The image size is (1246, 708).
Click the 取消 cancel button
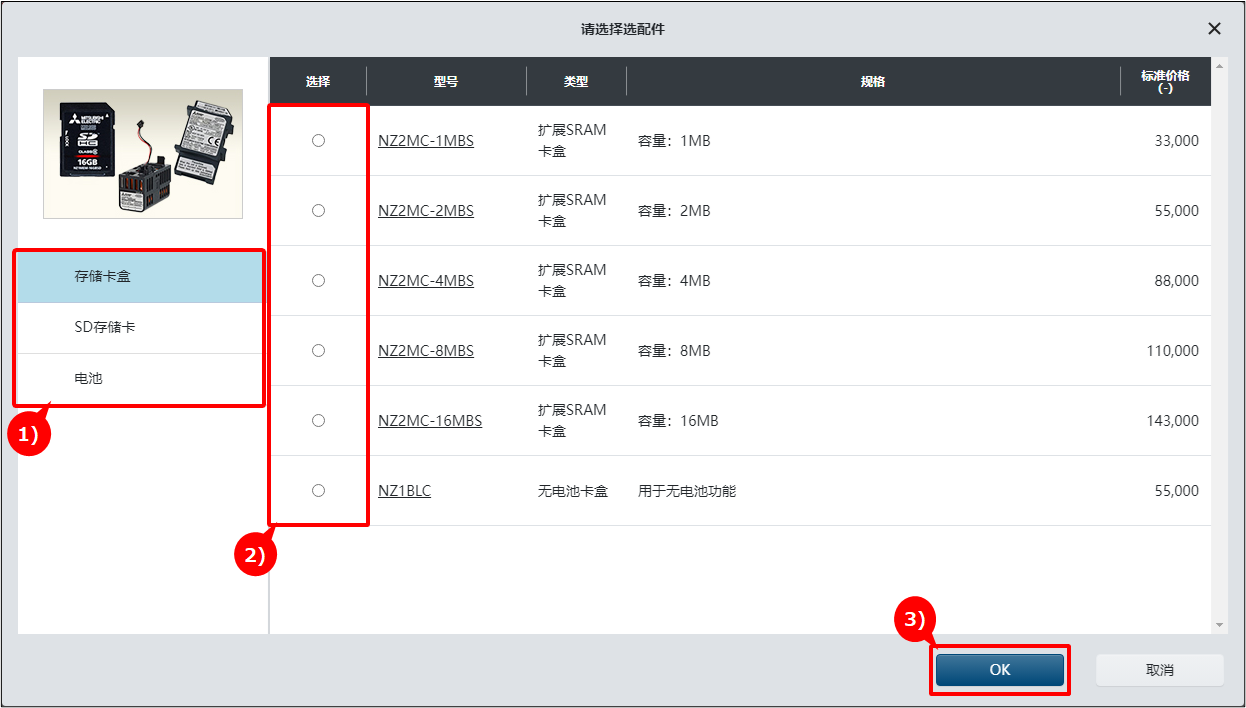pos(1159,670)
